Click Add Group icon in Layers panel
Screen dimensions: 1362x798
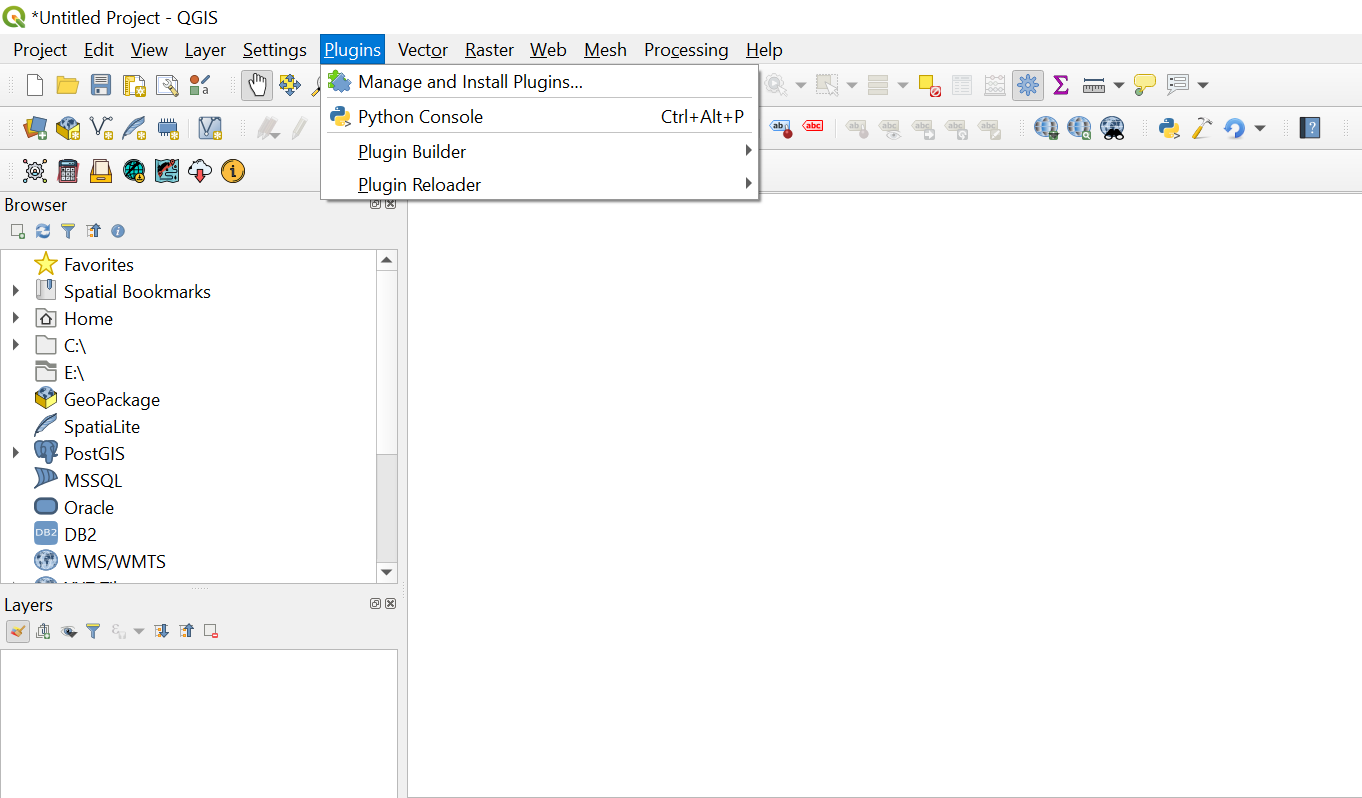43,631
